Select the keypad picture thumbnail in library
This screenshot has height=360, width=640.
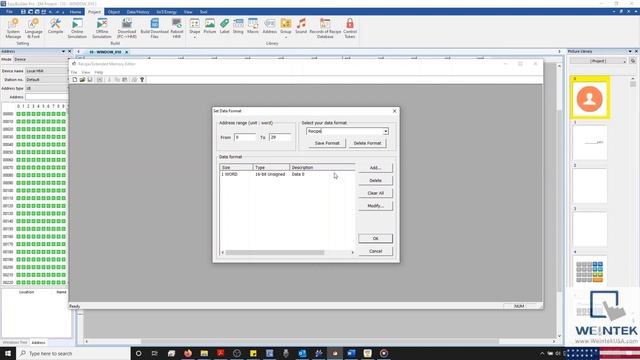(x=590, y=272)
